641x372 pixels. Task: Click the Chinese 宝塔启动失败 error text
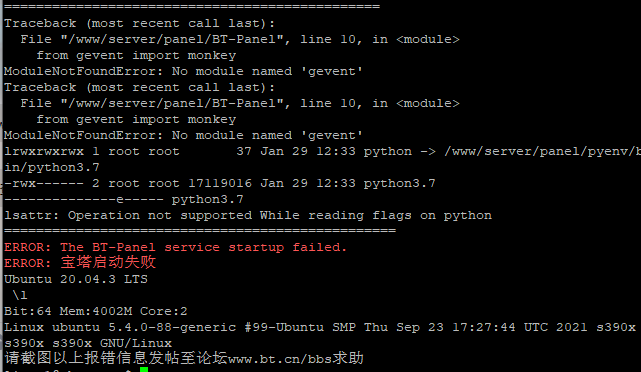pyautogui.click(x=108, y=262)
